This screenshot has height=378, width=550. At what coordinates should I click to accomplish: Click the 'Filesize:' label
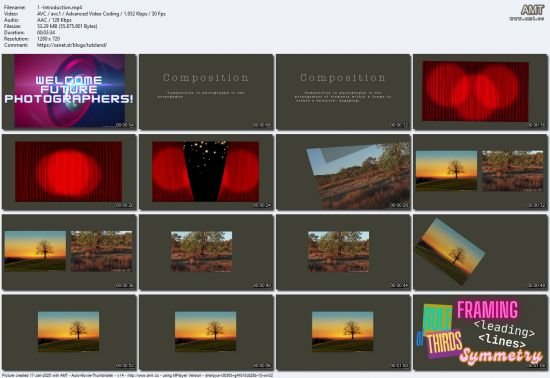tap(13, 26)
